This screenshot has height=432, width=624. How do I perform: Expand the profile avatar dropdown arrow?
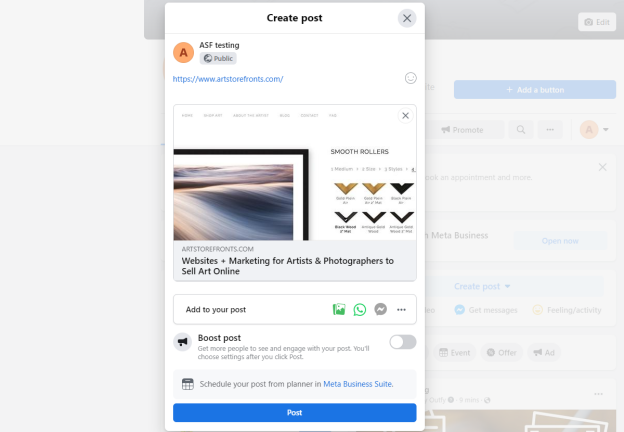pos(606,130)
